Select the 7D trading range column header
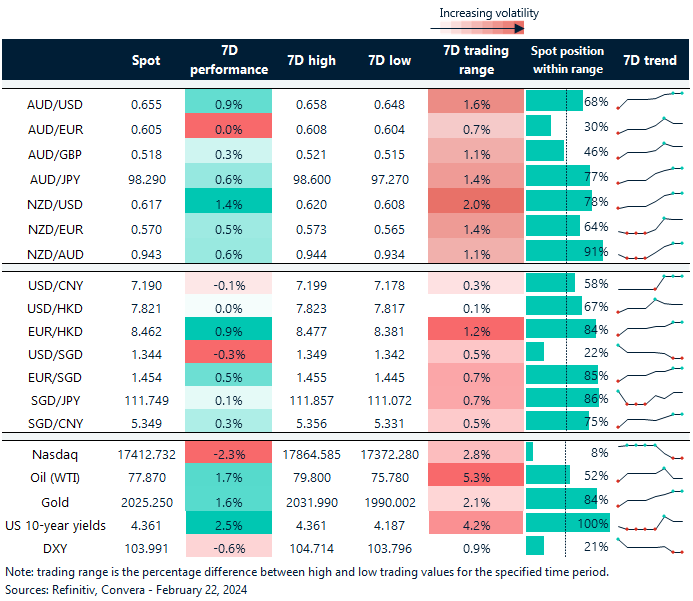The image size is (693, 601). pyautogui.click(x=475, y=60)
